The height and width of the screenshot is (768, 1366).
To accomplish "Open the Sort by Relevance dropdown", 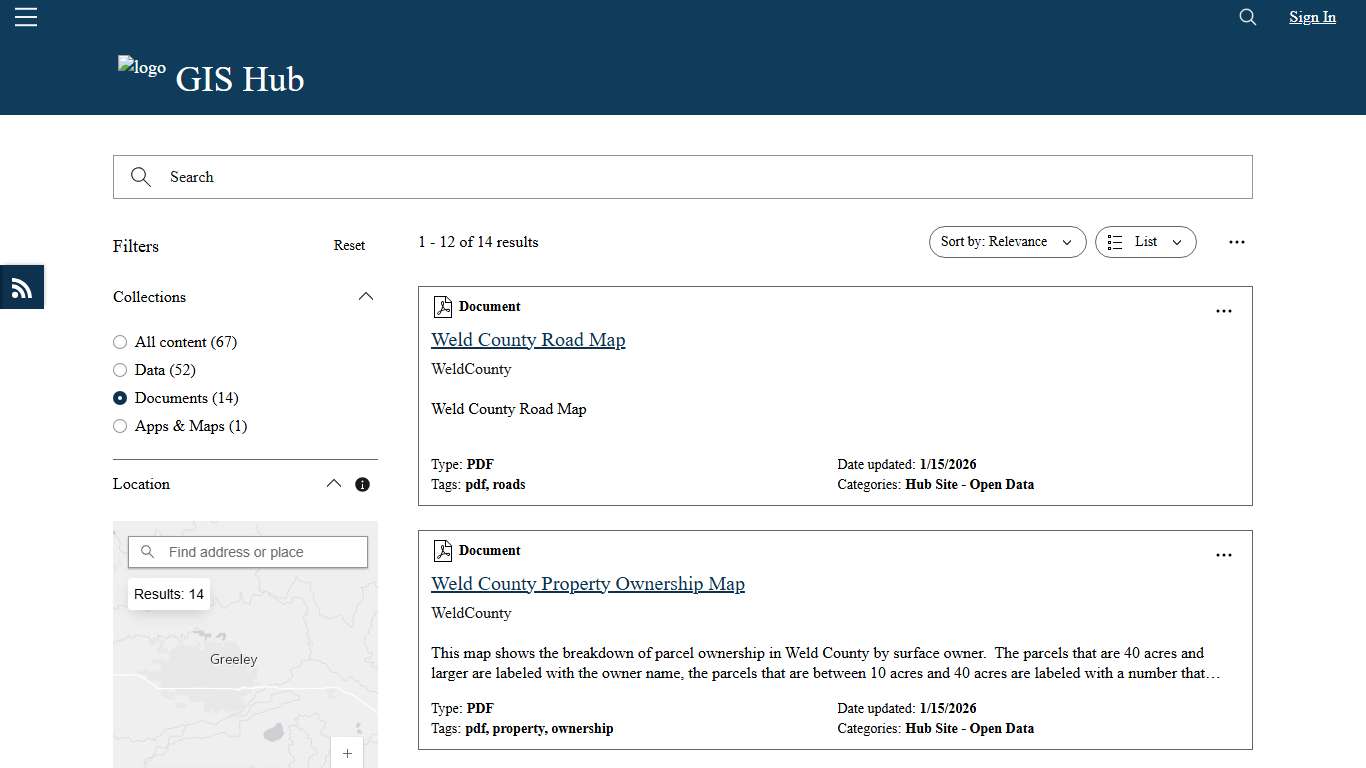I will (x=1007, y=242).
